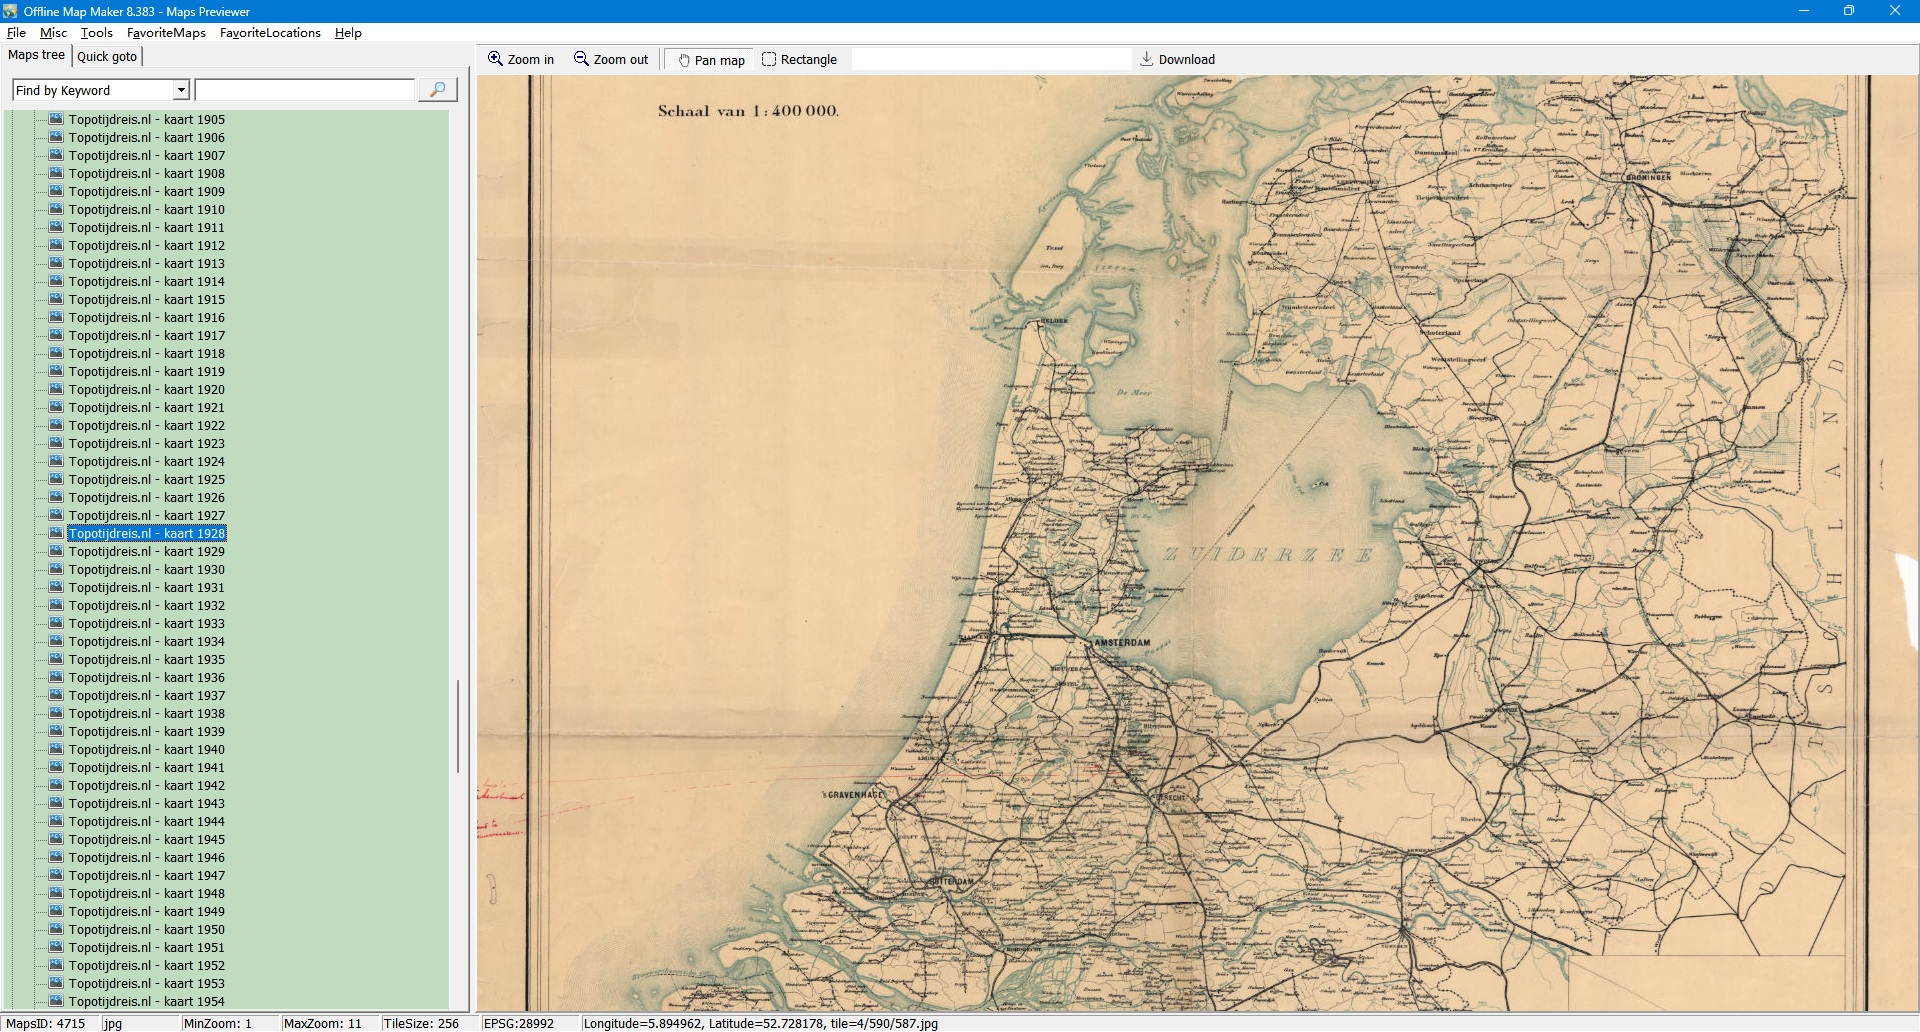Switch to the Maps tree tab

(x=36, y=55)
